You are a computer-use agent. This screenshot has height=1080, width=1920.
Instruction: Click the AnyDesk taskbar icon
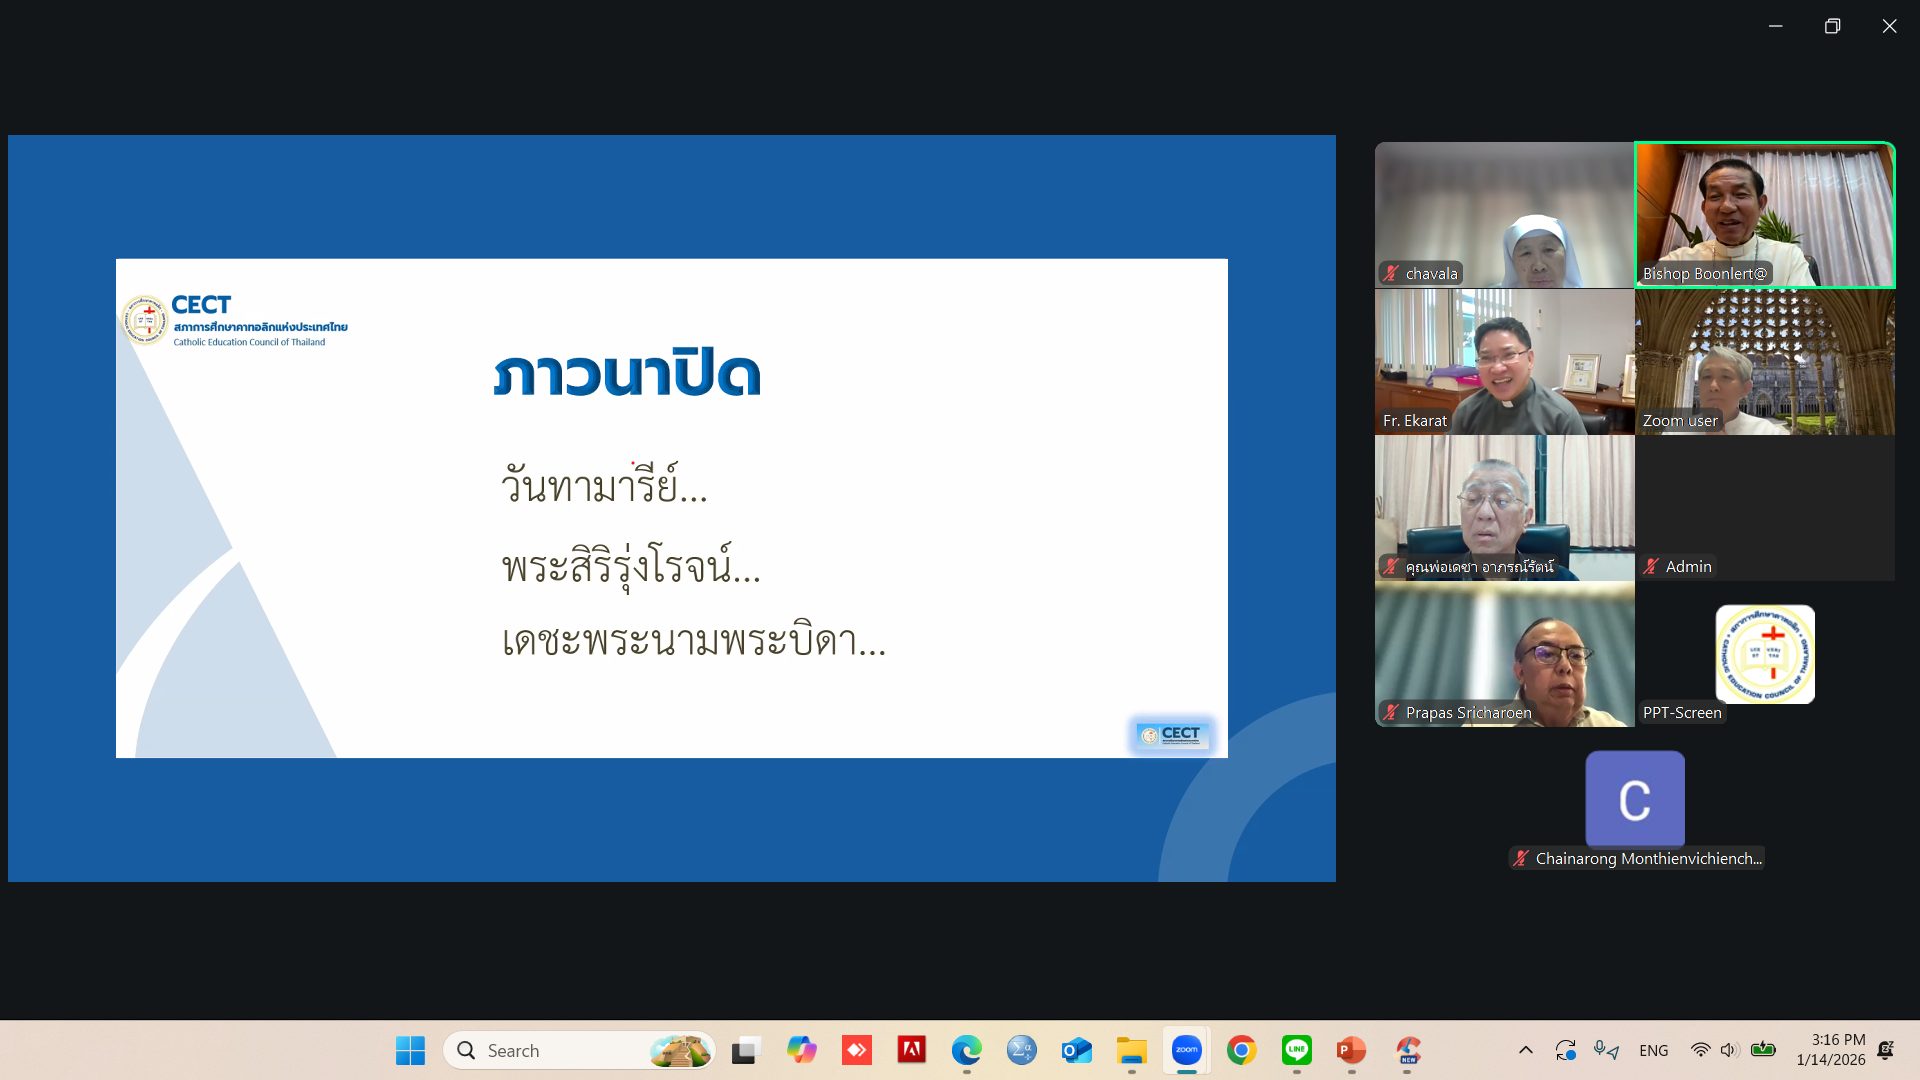tap(856, 1050)
